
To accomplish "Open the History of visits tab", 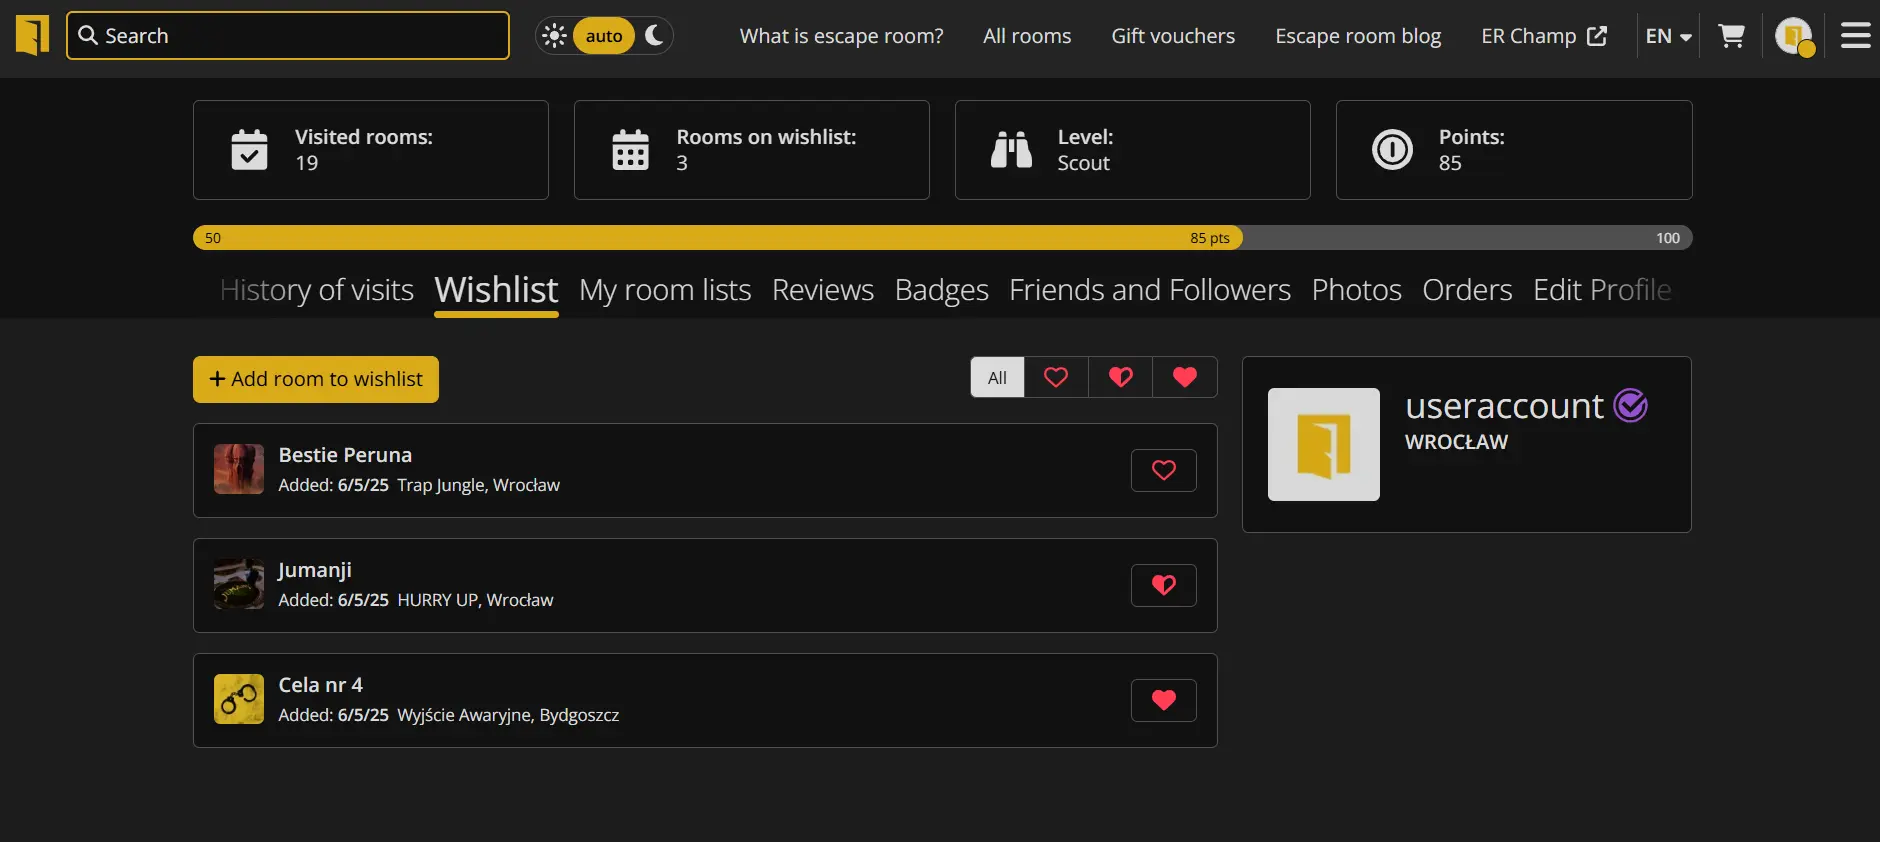I will click(316, 290).
